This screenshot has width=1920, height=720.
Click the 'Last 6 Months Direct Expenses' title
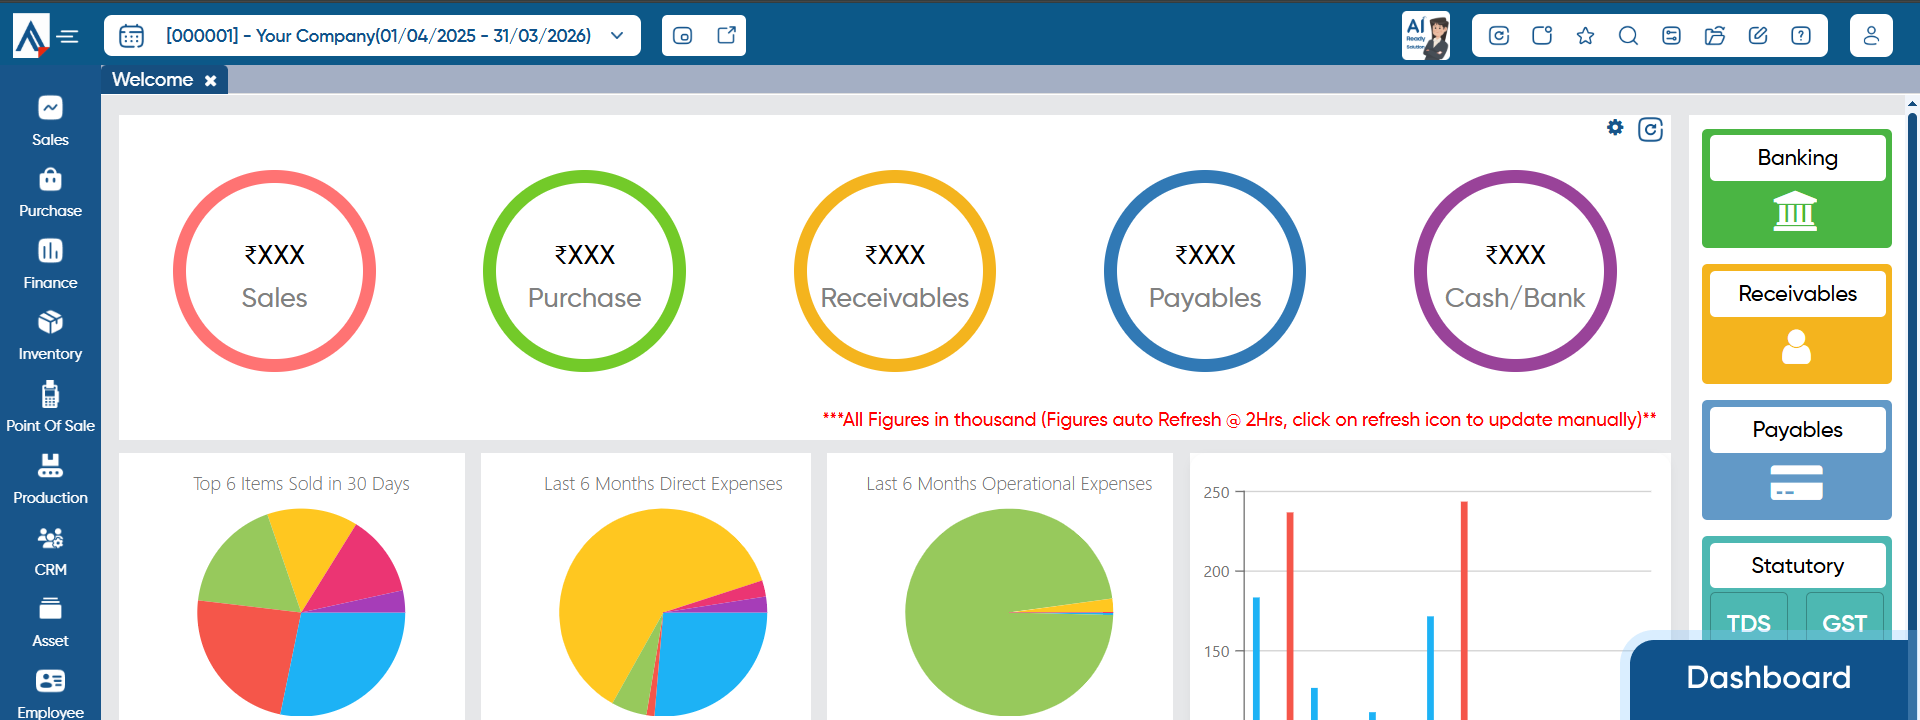tap(663, 484)
